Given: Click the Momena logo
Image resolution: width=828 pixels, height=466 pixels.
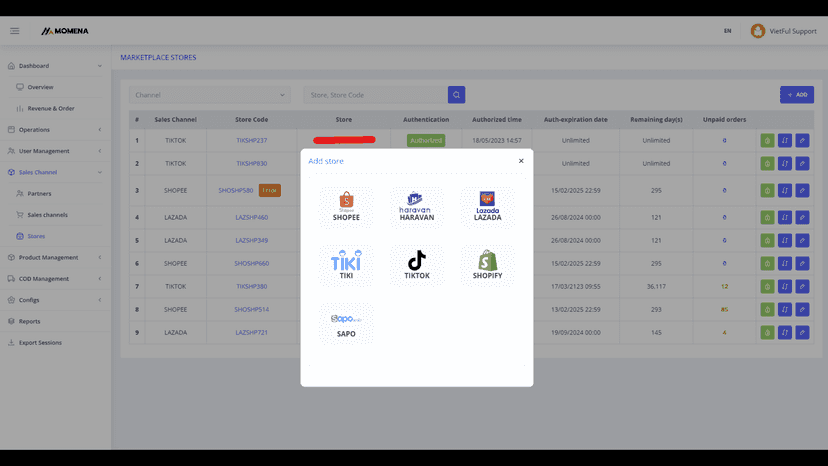Looking at the screenshot, I should [x=65, y=31].
